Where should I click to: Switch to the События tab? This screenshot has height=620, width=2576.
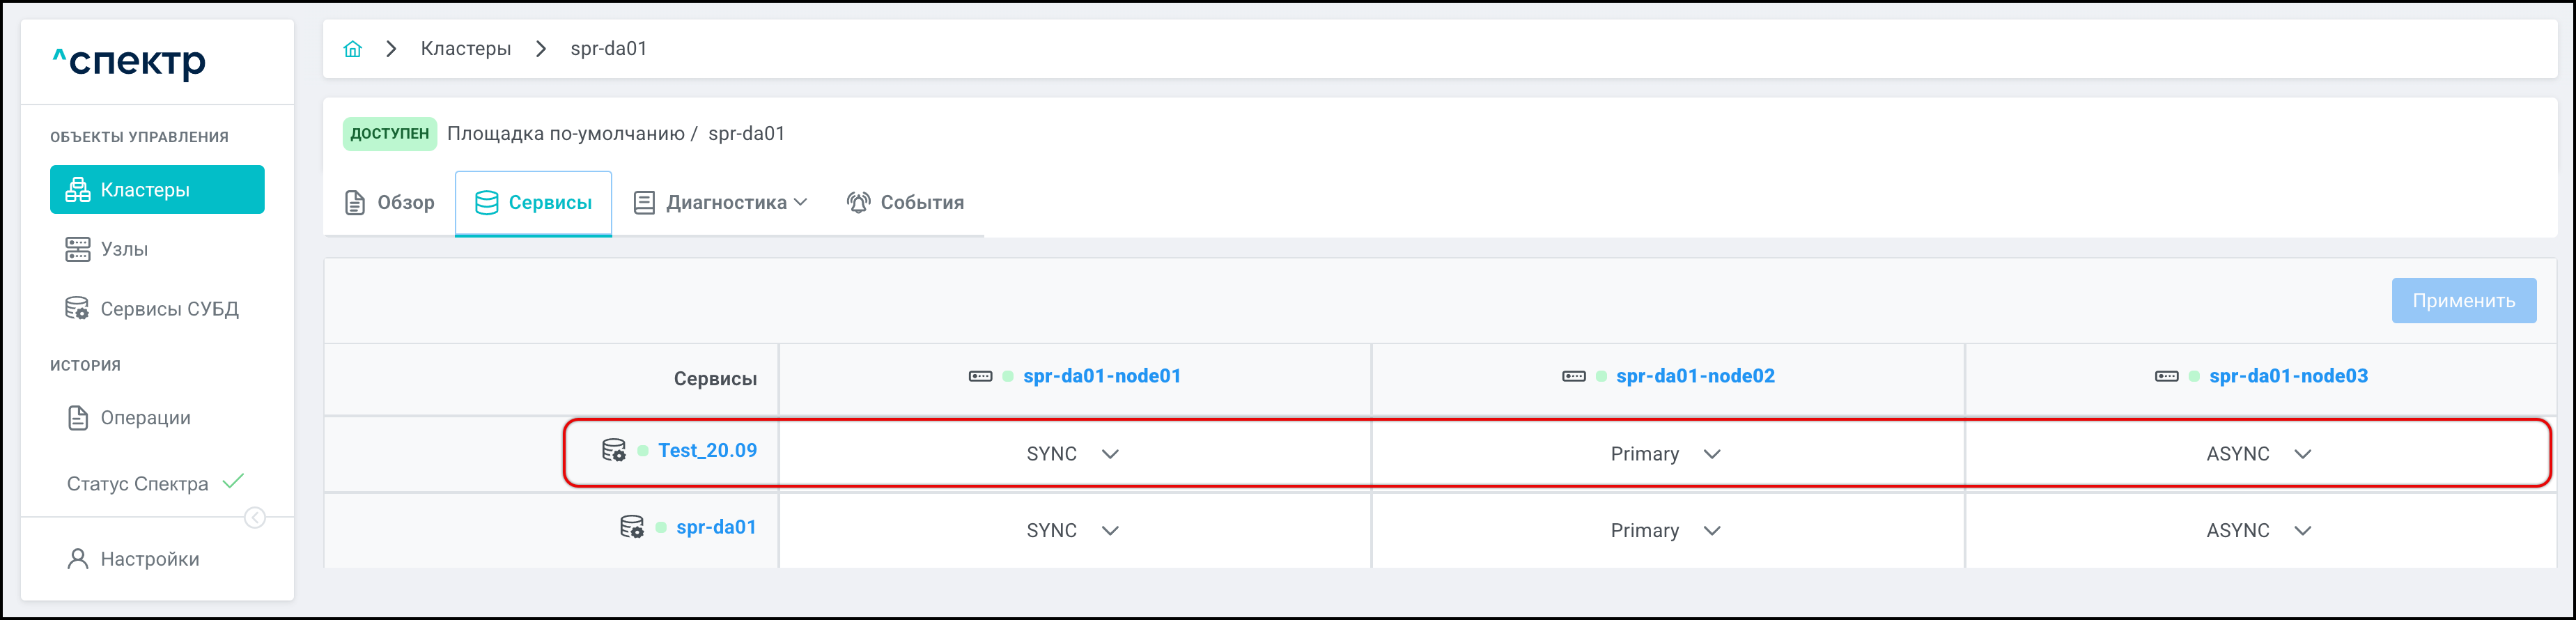pyautogui.click(x=905, y=203)
